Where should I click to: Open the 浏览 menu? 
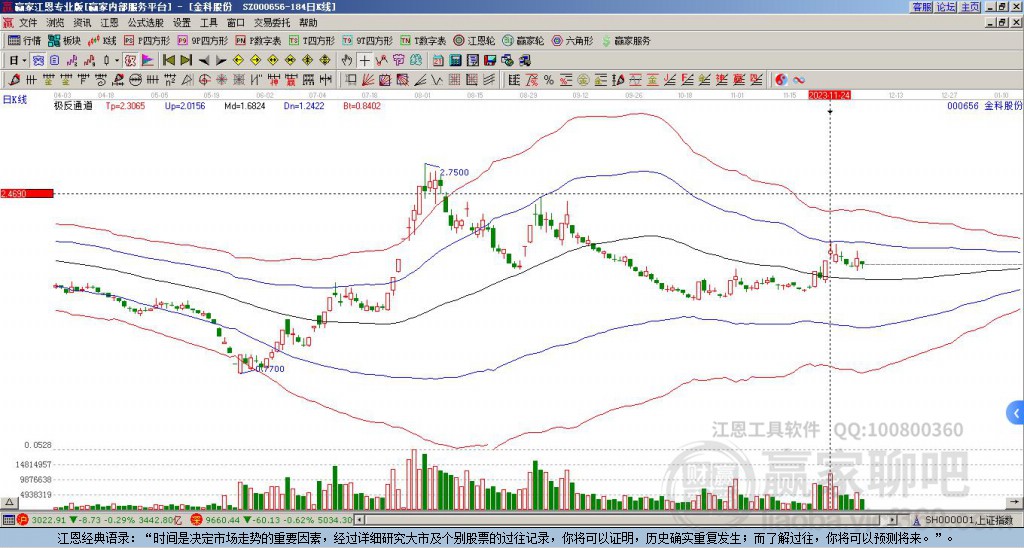click(56, 23)
